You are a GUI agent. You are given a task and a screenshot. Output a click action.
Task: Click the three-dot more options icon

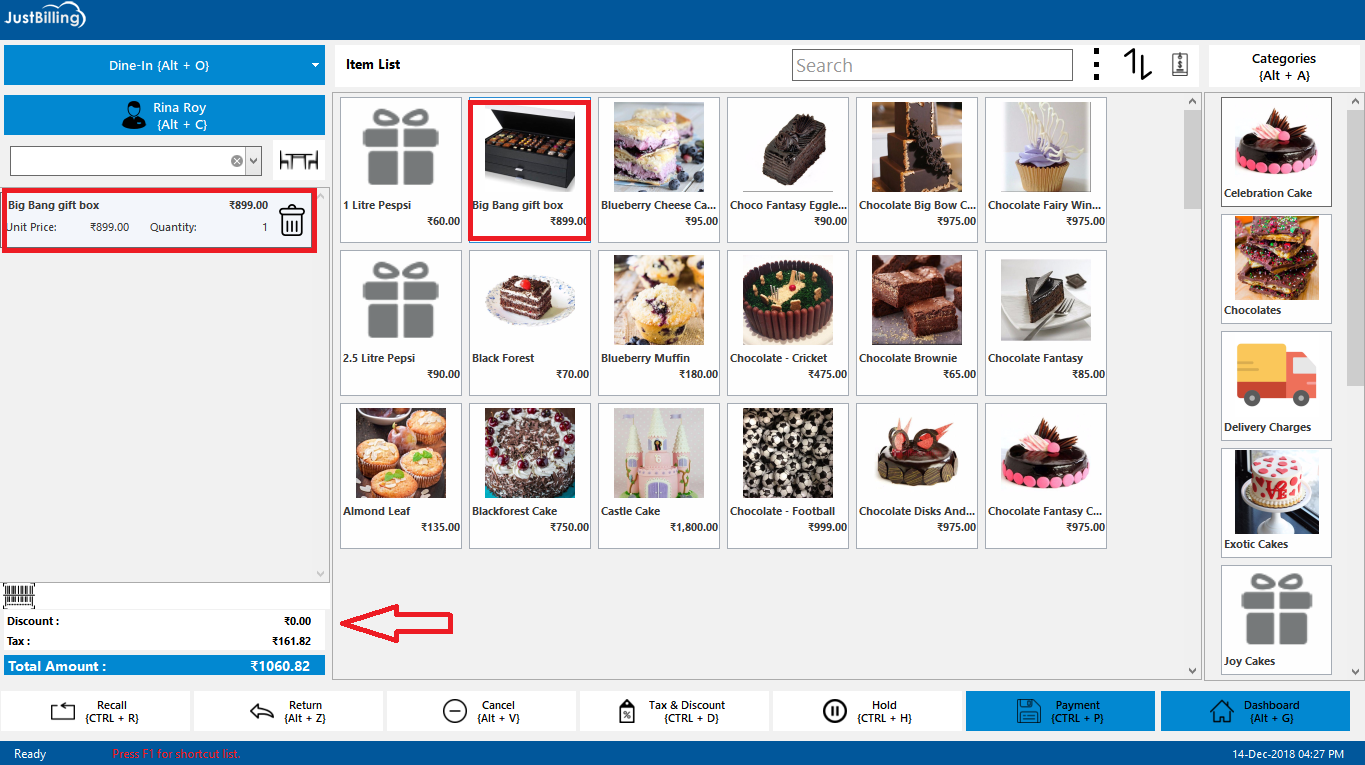click(x=1097, y=64)
